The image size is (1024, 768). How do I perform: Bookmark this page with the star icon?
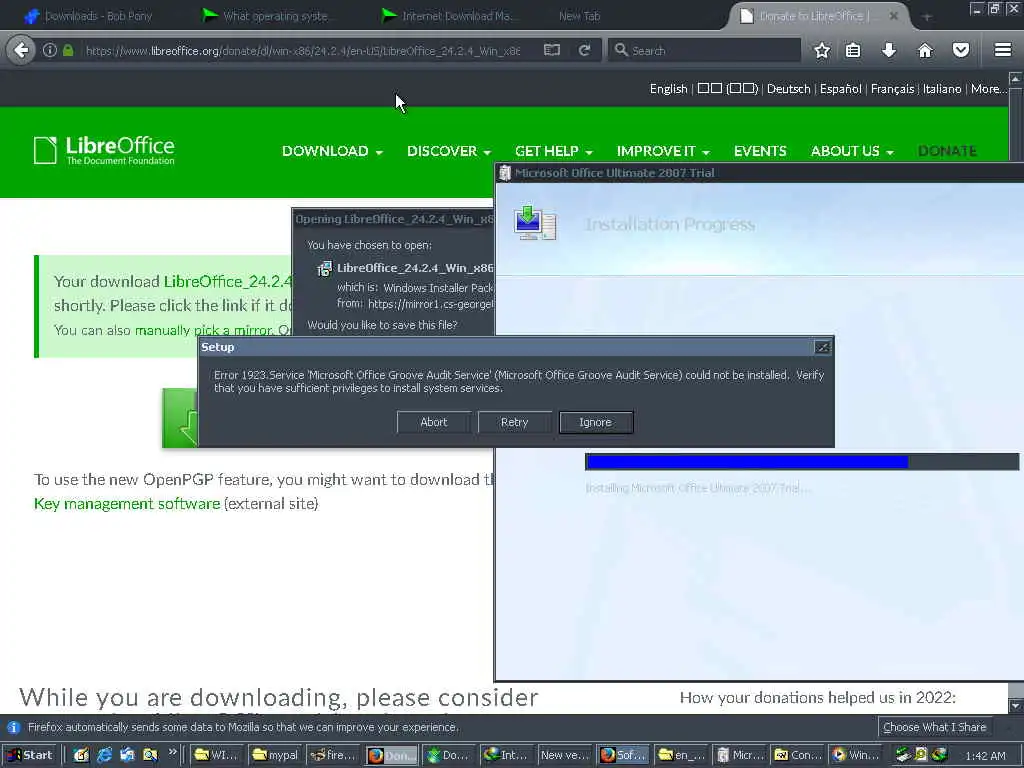pos(822,50)
